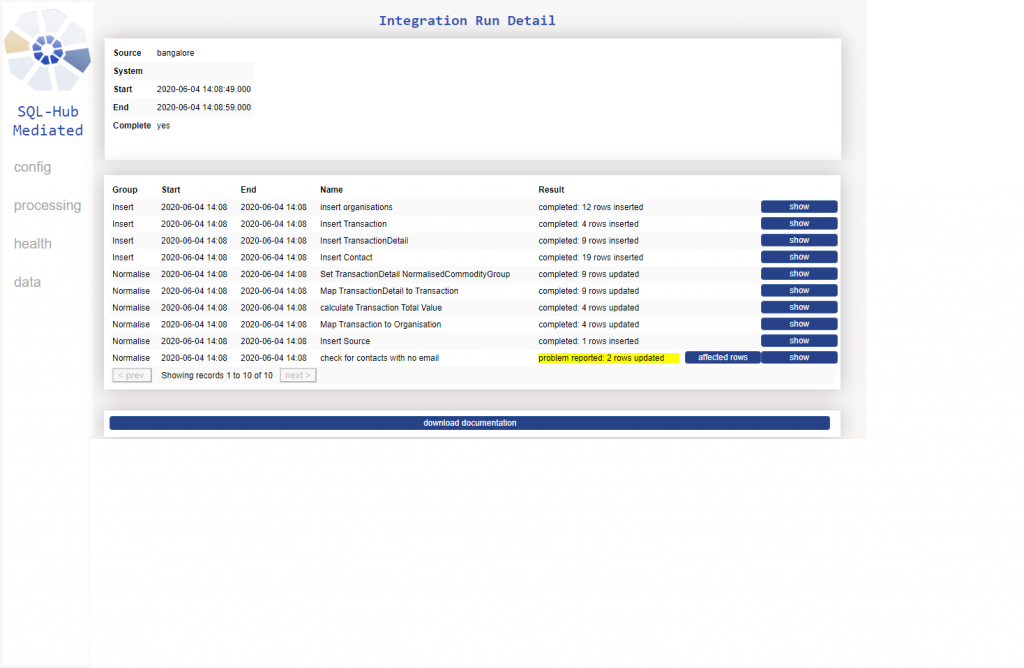View affected rows for contacts with no email
This screenshot has width=1024, height=668.
coord(722,358)
